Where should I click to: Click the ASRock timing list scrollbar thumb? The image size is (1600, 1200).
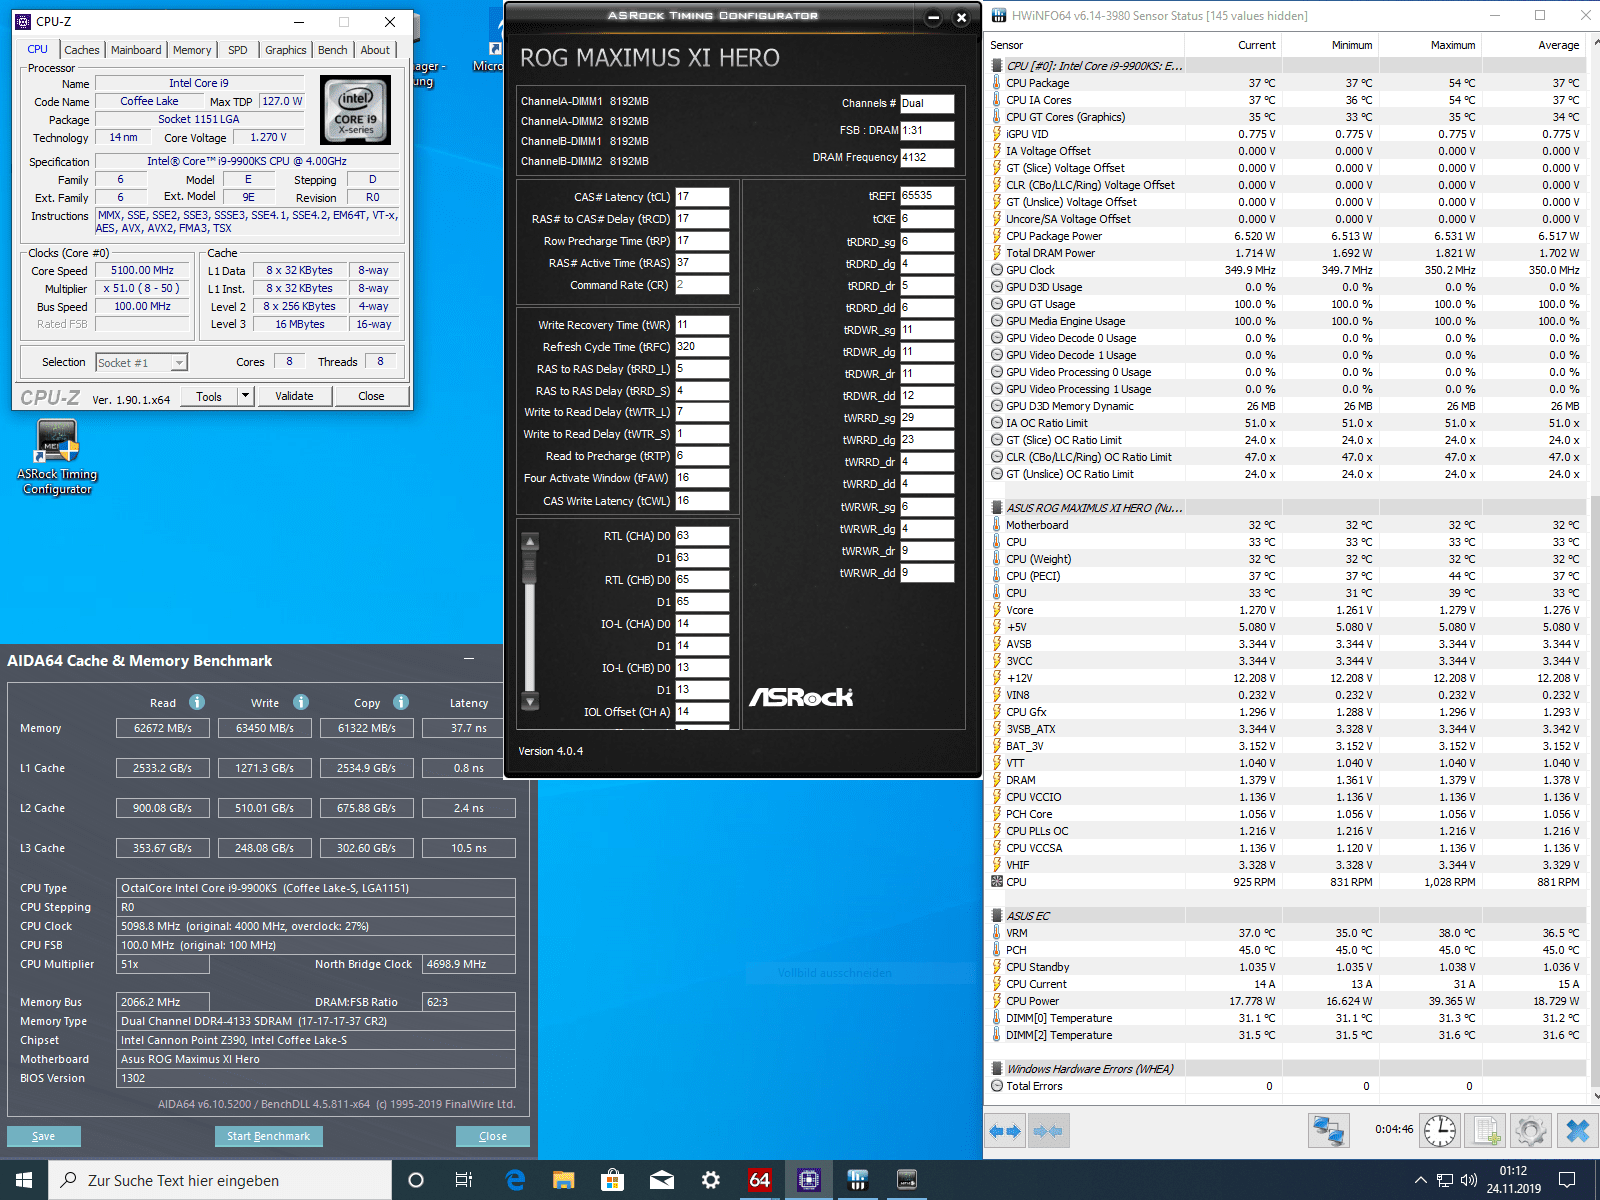[x=531, y=566]
